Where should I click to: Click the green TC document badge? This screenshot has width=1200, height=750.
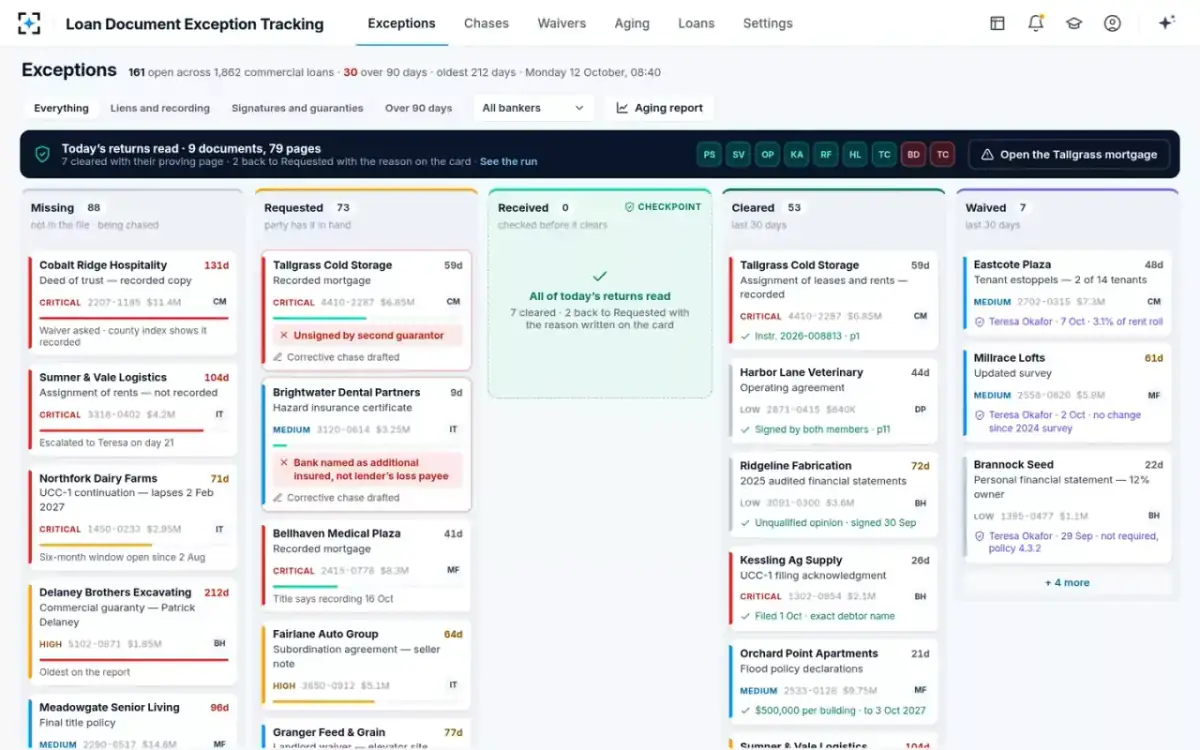tap(883, 155)
